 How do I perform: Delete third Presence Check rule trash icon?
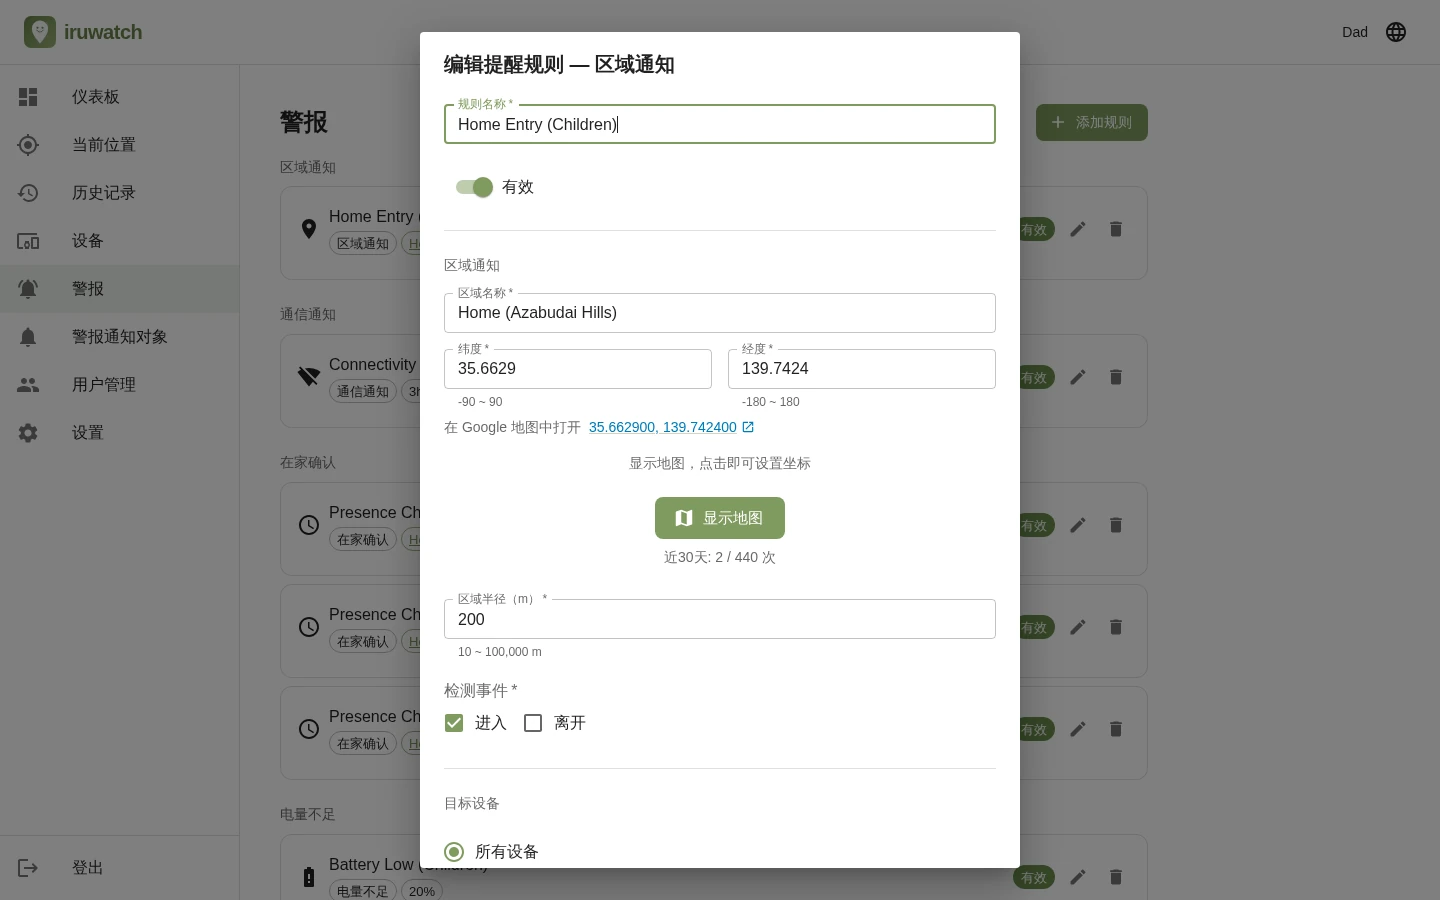(1116, 729)
